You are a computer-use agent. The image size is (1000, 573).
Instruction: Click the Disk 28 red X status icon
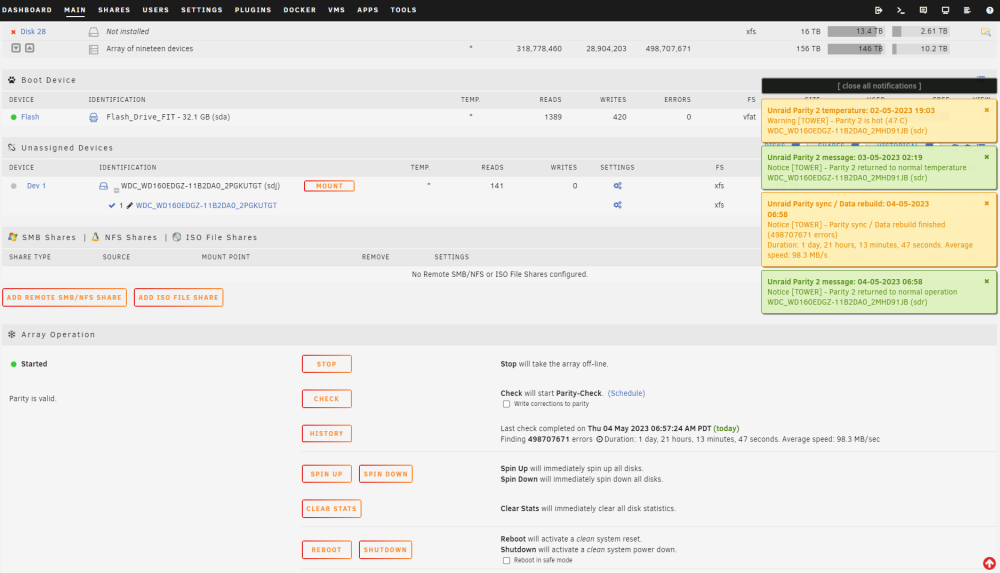click(13, 32)
